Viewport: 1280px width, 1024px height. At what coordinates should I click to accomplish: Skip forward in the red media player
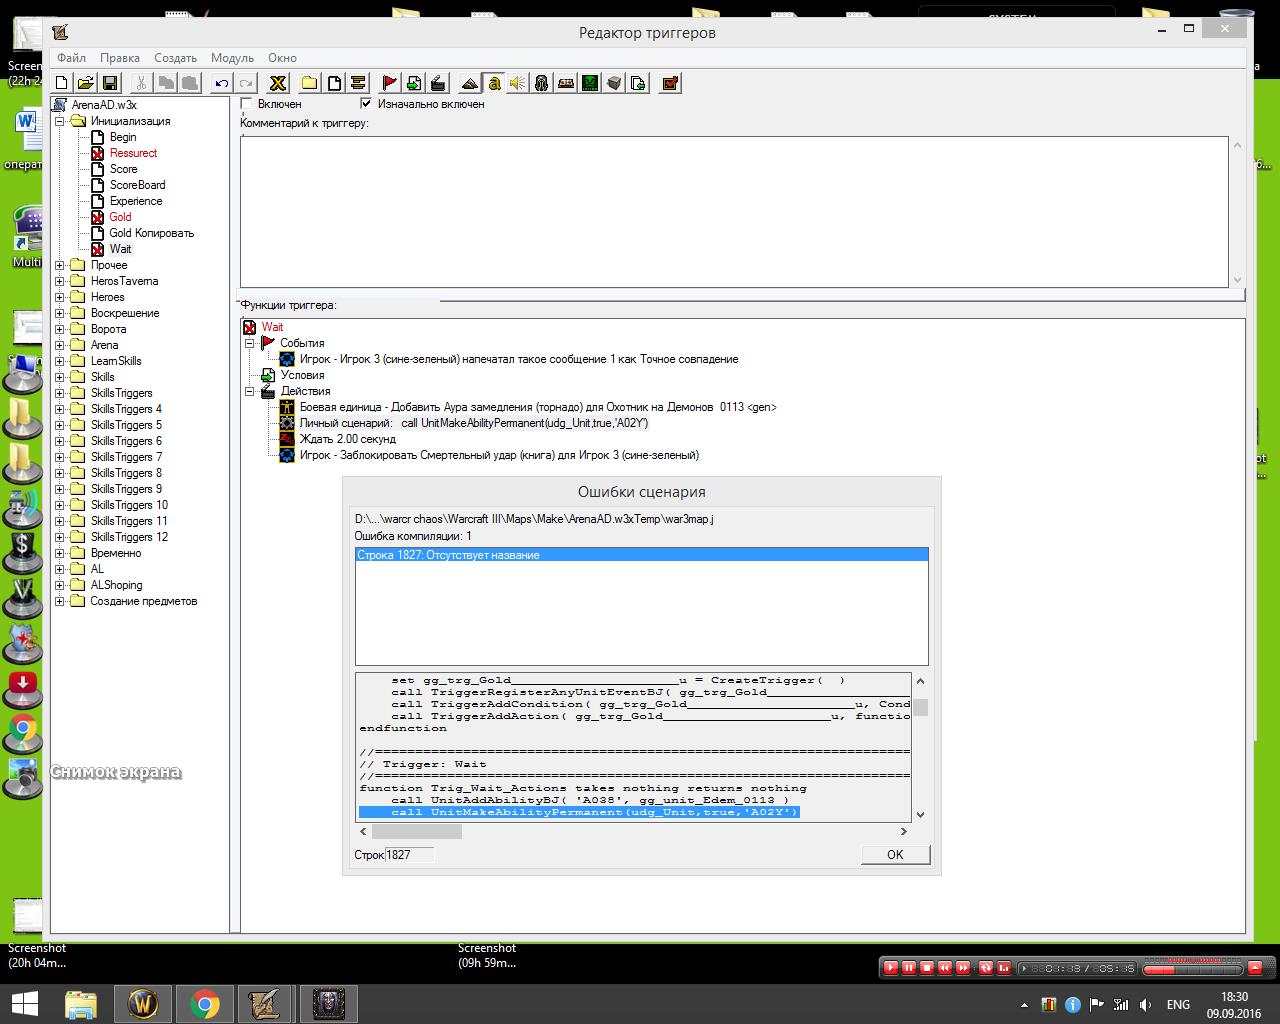(963, 968)
